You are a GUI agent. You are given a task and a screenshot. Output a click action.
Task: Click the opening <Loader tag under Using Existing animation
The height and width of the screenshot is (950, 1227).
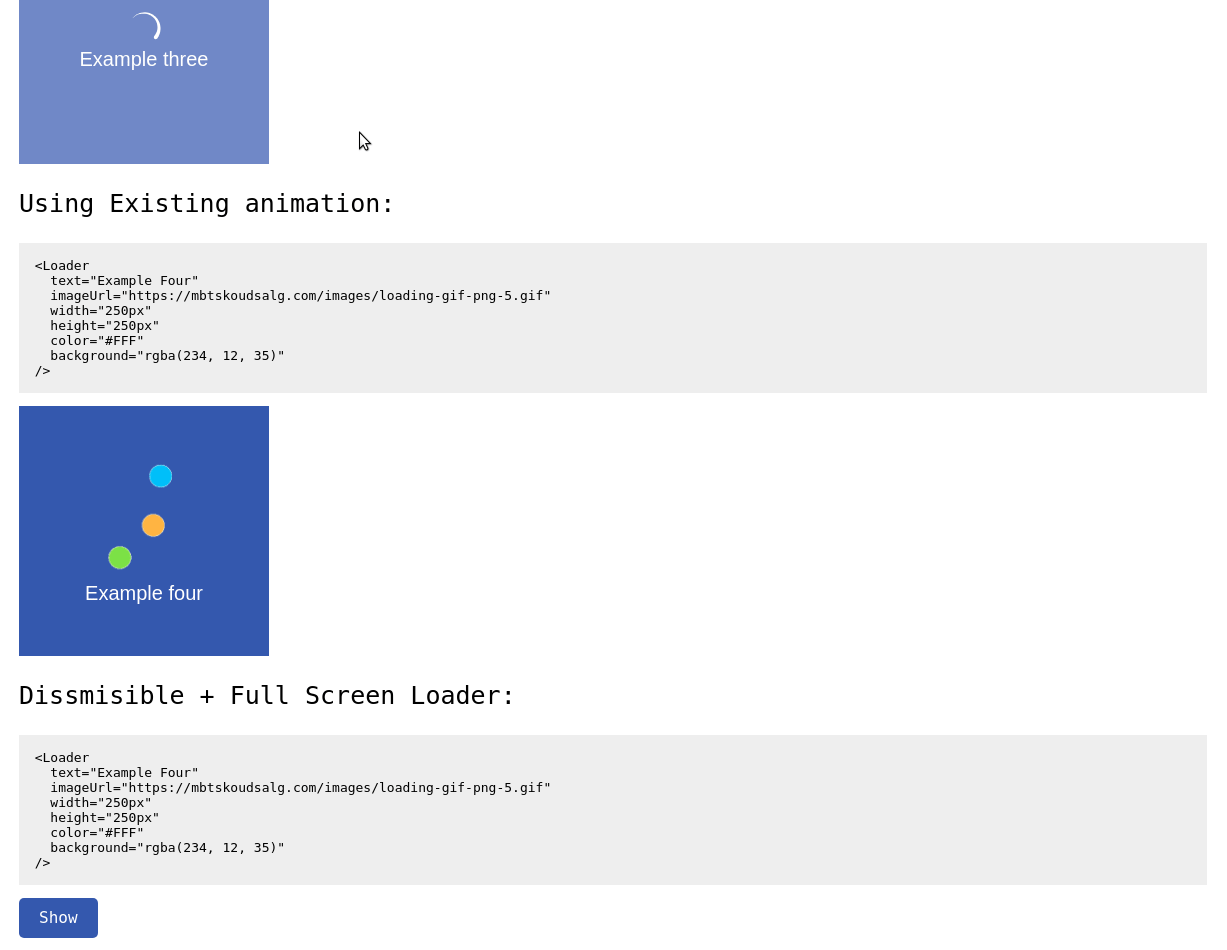point(62,266)
